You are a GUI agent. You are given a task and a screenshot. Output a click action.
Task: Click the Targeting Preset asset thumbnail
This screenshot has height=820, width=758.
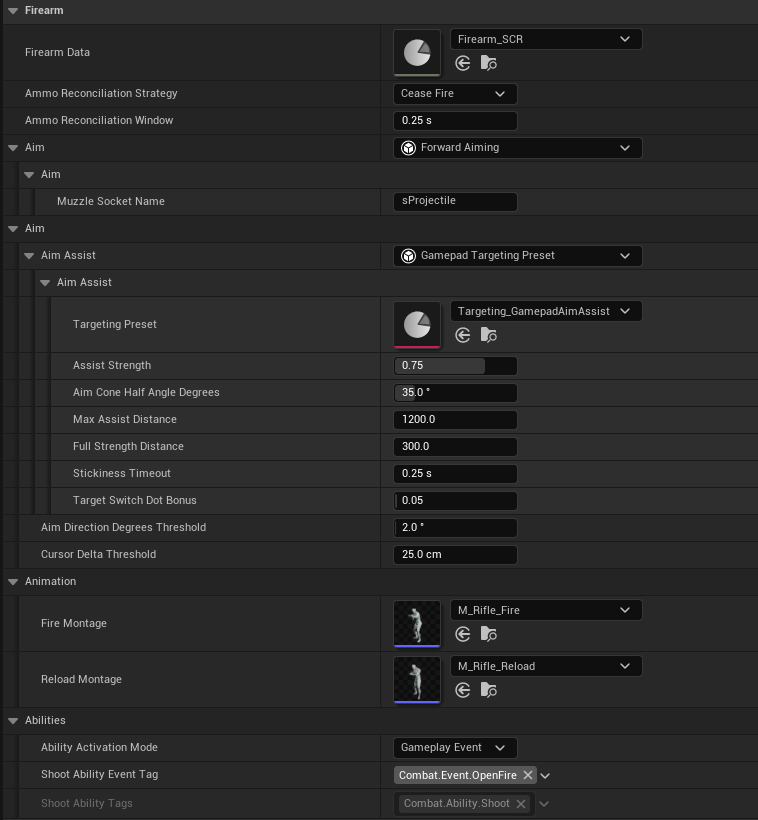417,325
